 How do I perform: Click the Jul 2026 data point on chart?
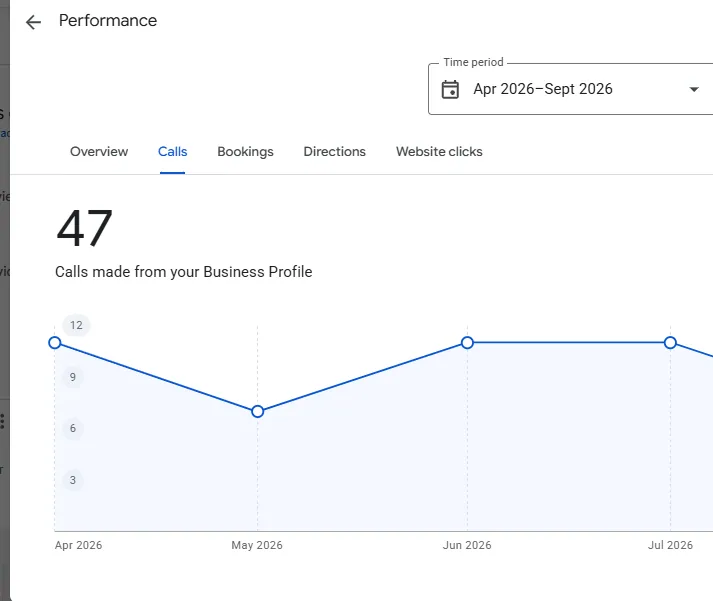670,343
